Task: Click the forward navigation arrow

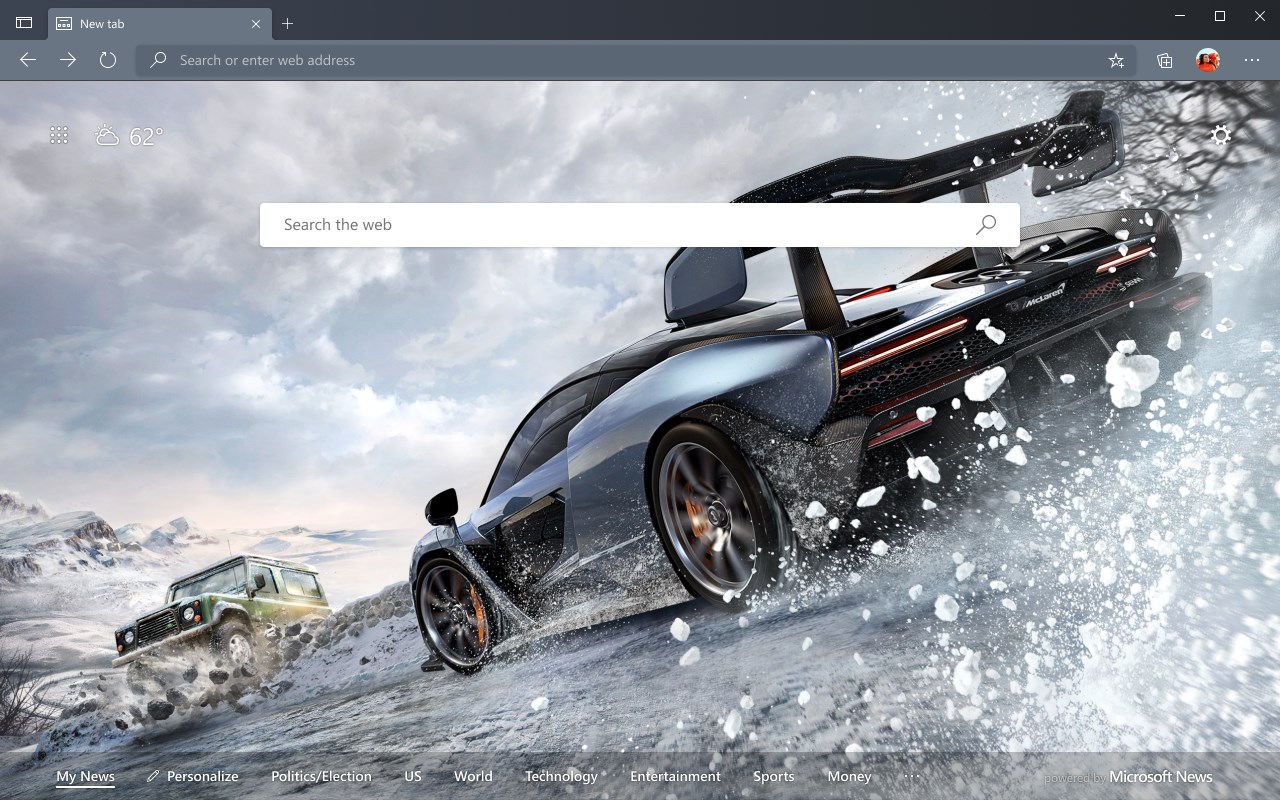Action: click(68, 60)
